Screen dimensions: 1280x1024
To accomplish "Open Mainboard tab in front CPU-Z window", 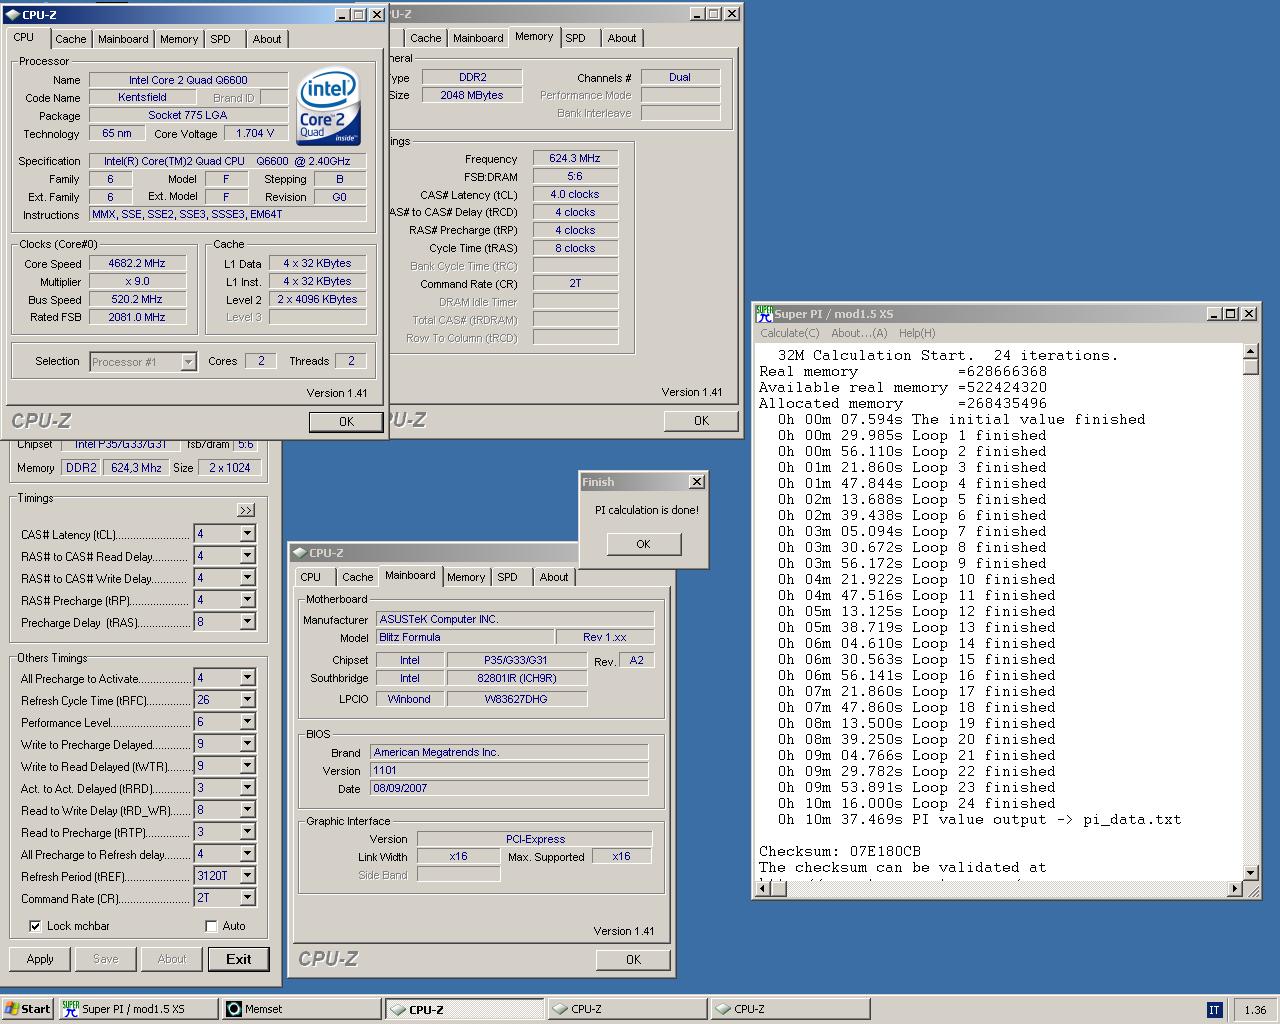I will pos(123,39).
